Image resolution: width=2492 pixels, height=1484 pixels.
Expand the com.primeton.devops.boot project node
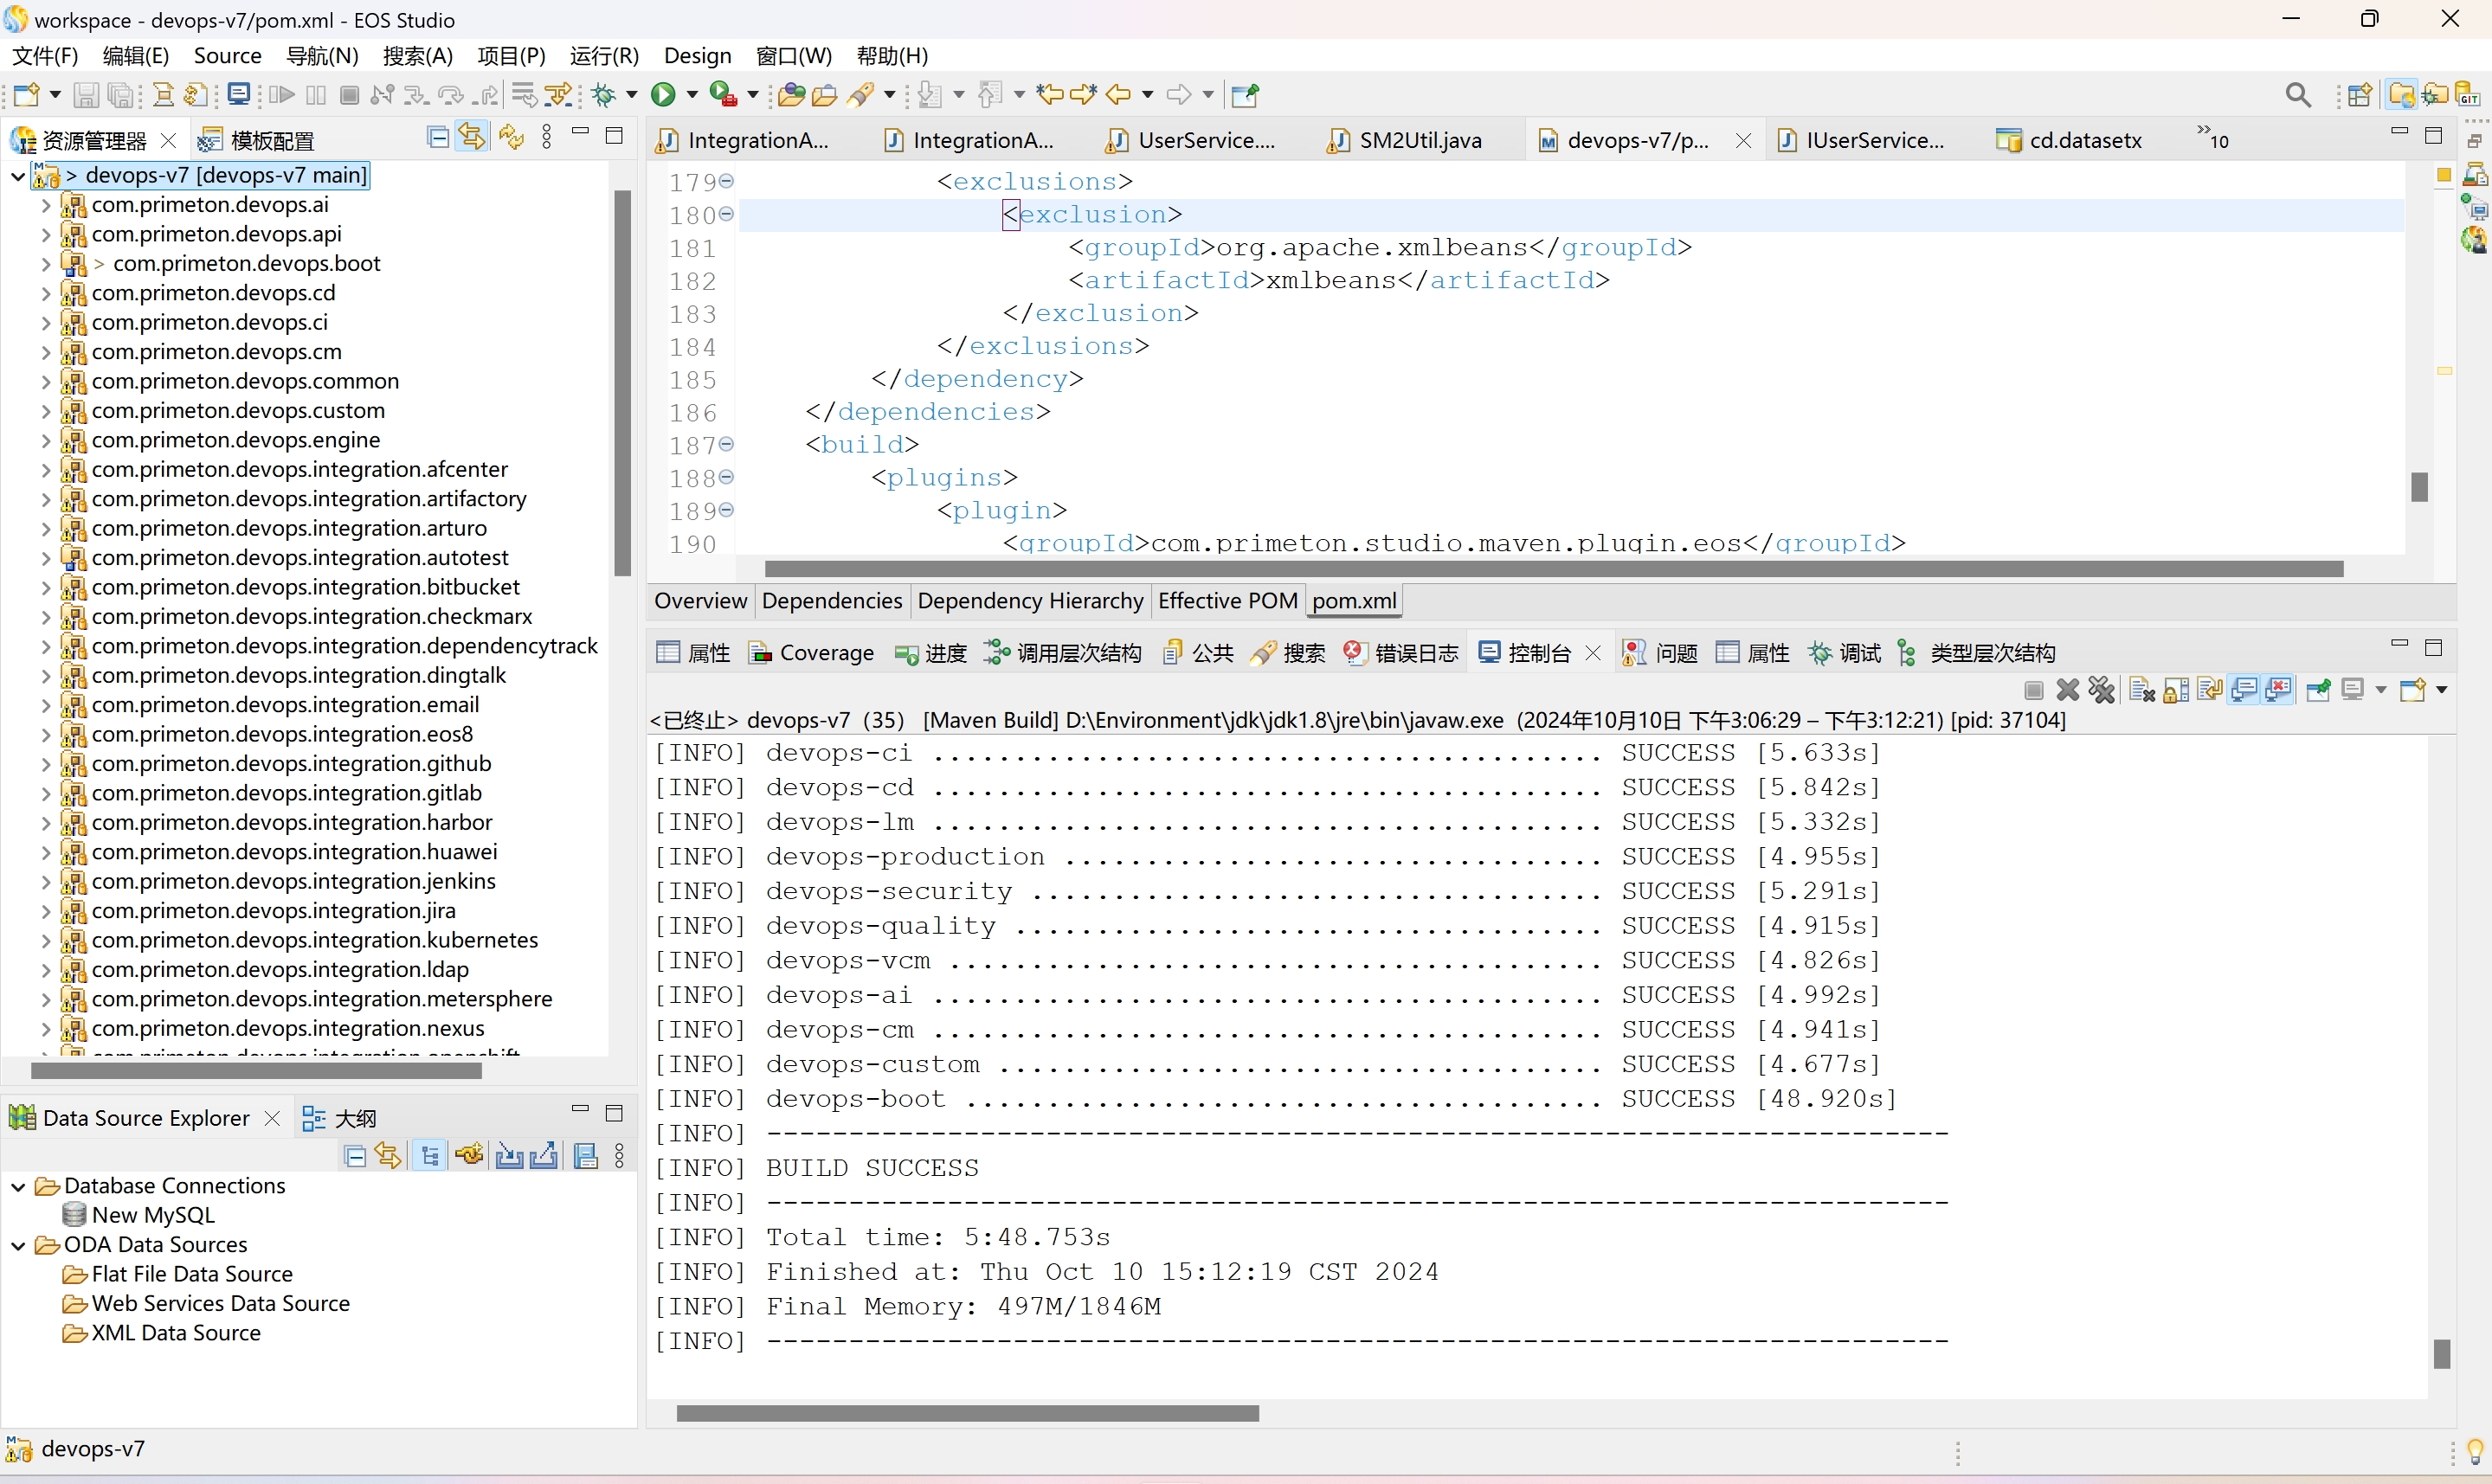point(46,263)
